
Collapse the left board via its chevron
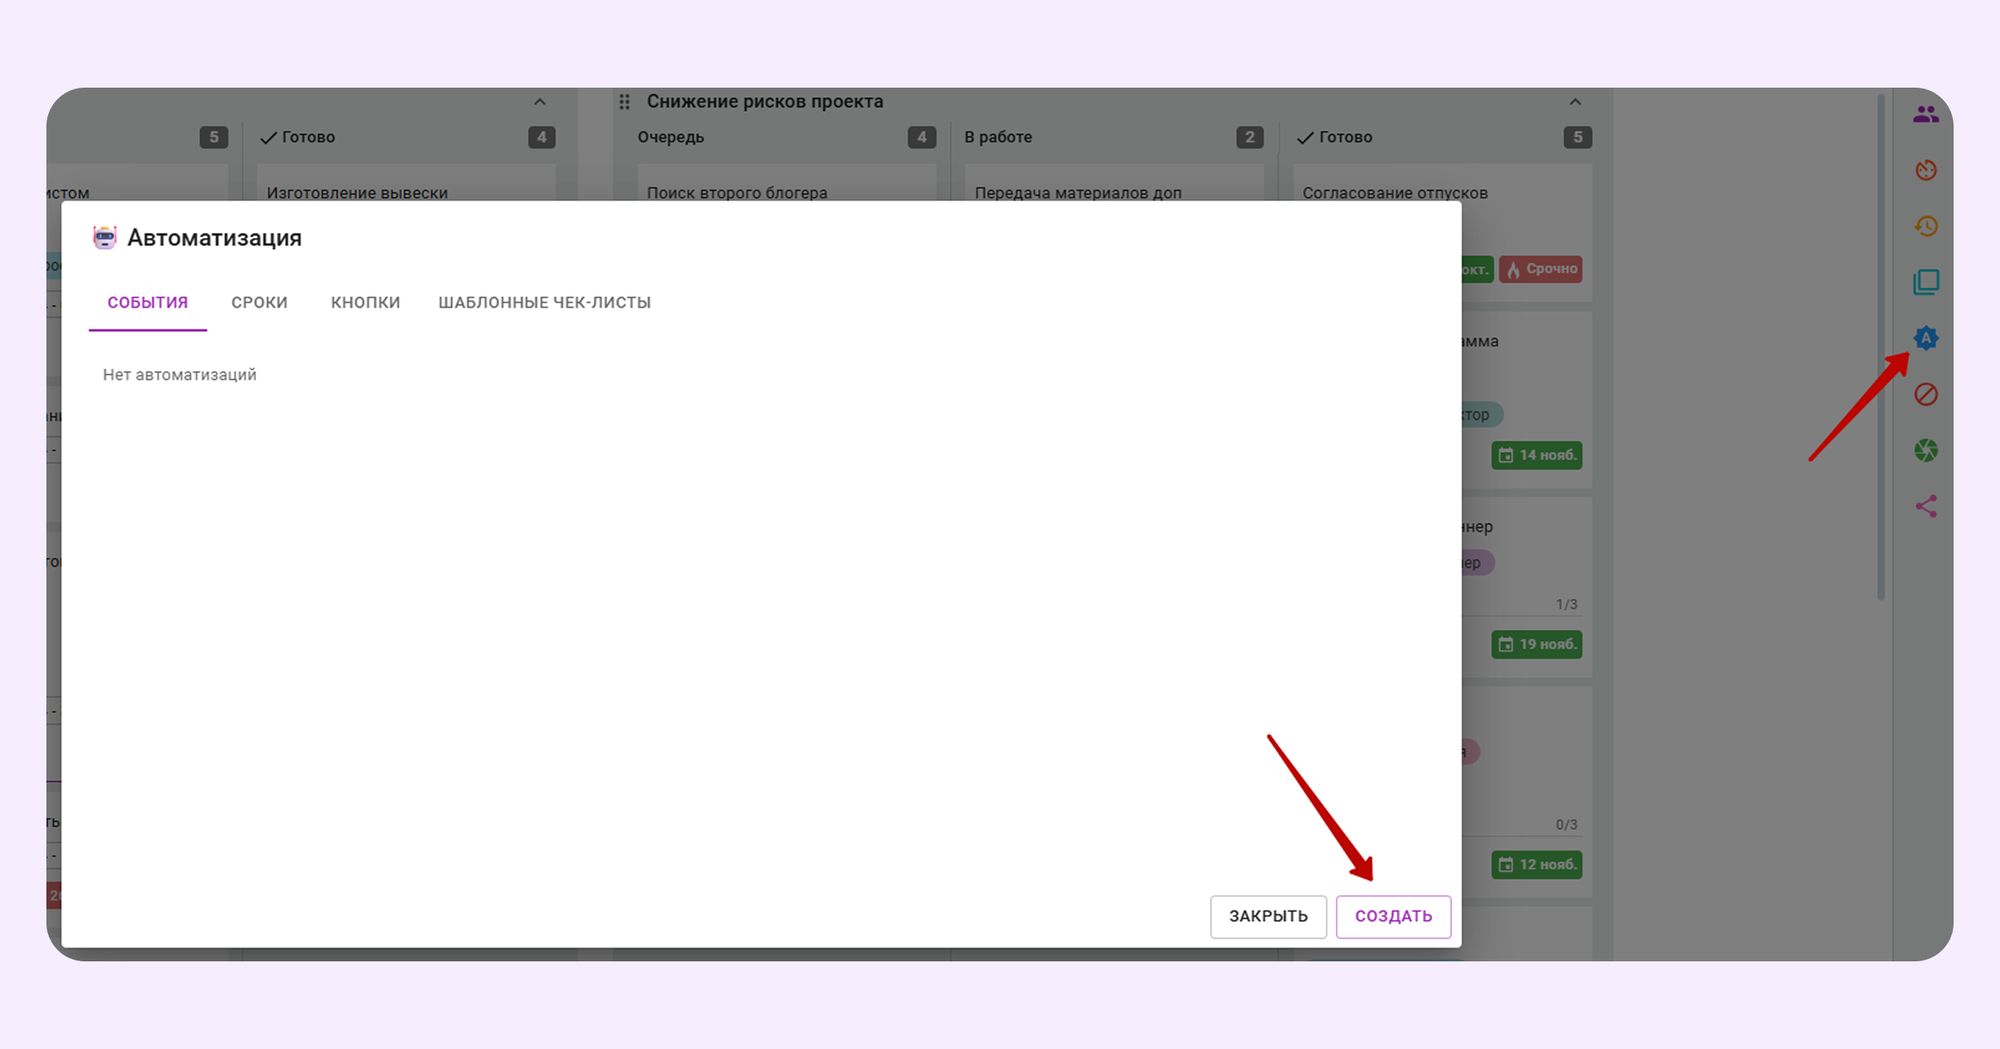pyautogui.click(x=539, y=101)
